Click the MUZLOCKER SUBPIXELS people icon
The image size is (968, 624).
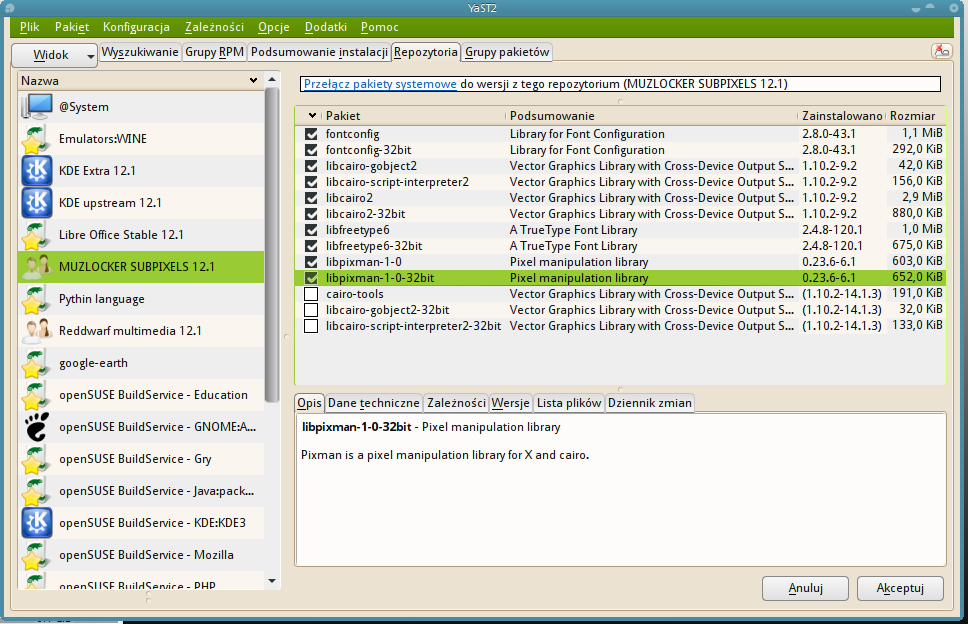coord(36,267)
